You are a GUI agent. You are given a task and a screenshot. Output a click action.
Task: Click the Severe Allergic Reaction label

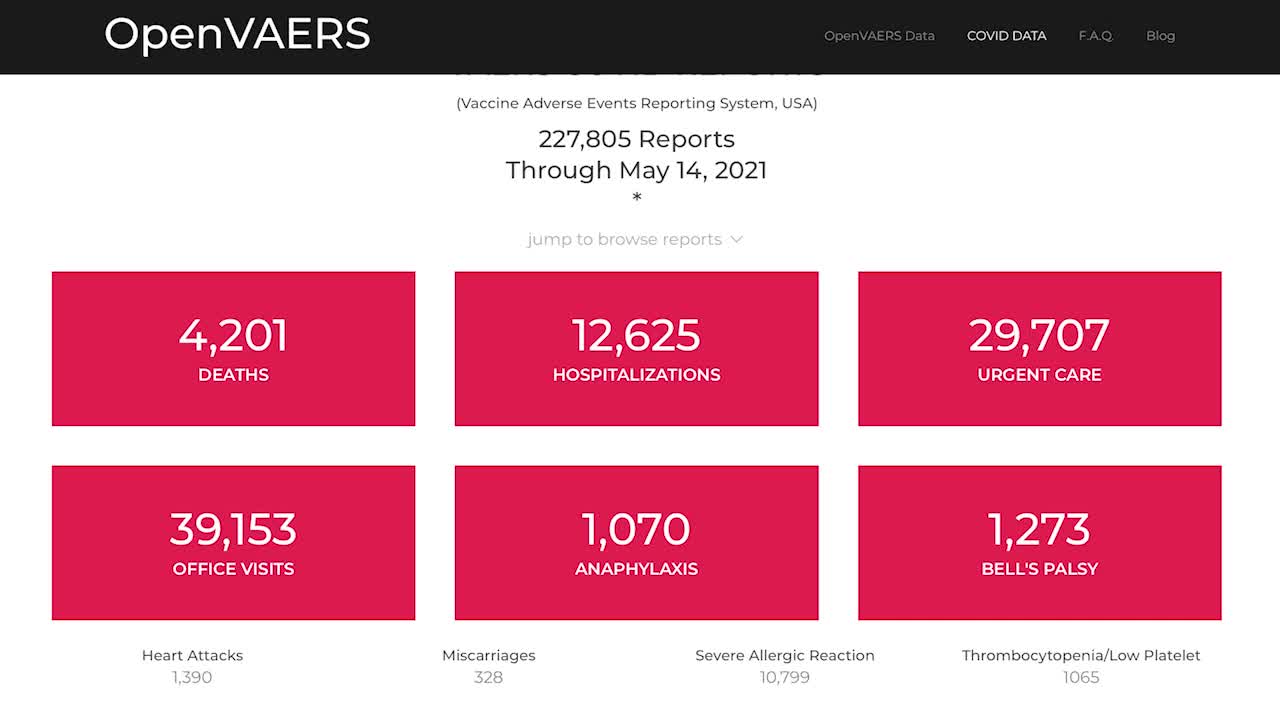tap(785, 656)
